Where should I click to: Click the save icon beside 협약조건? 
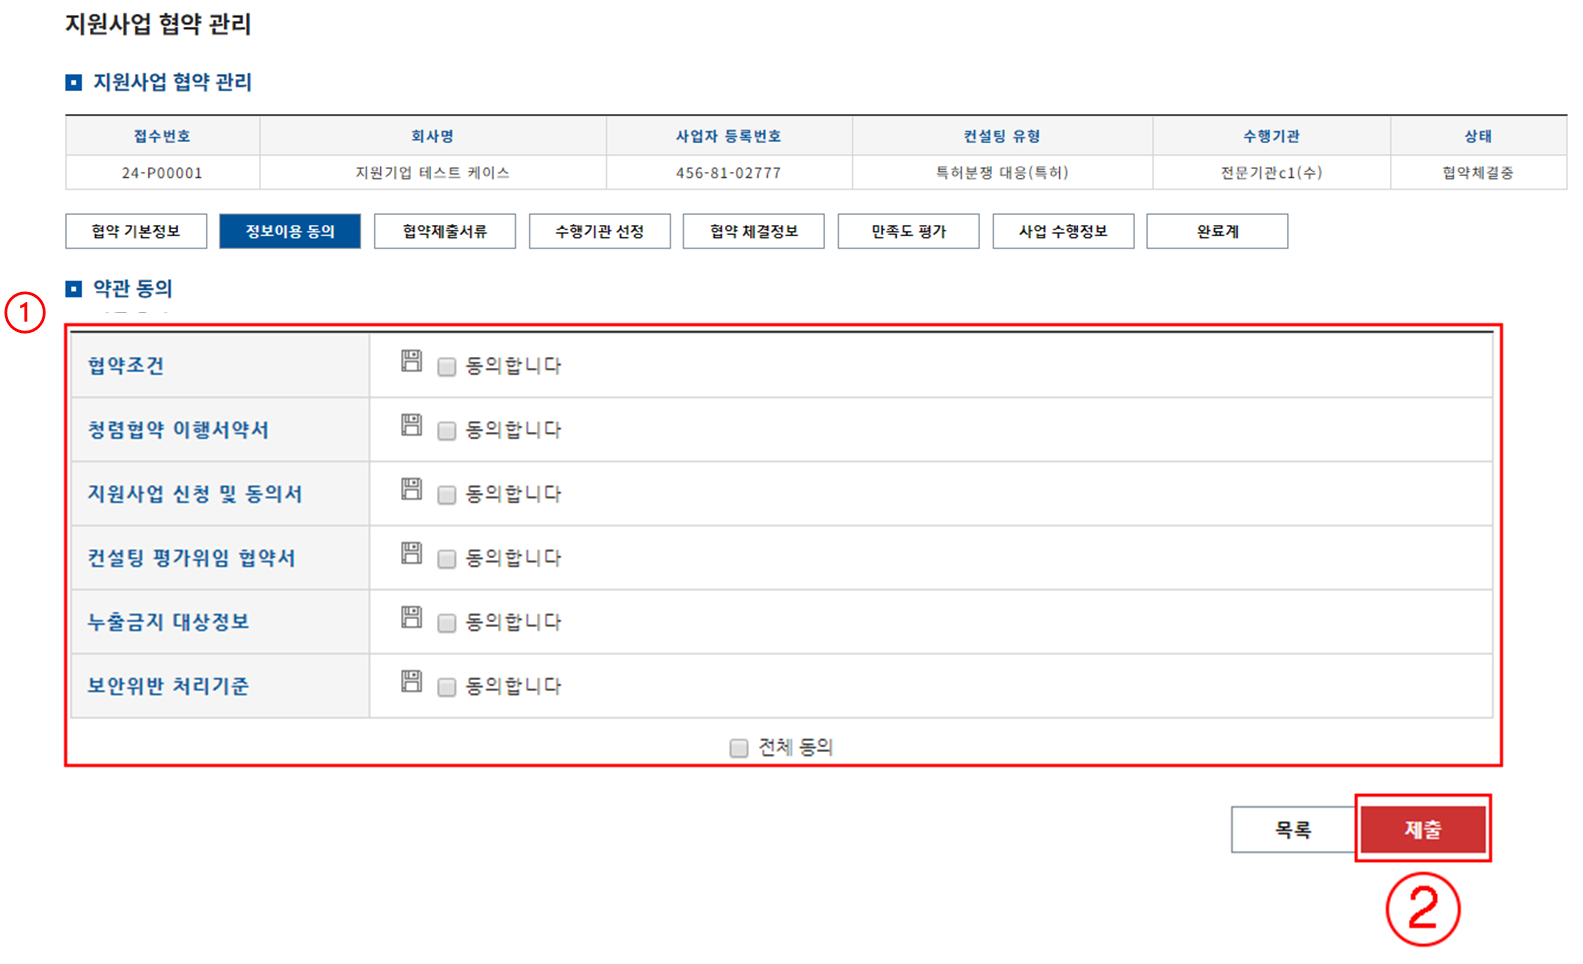coord(411,361)
